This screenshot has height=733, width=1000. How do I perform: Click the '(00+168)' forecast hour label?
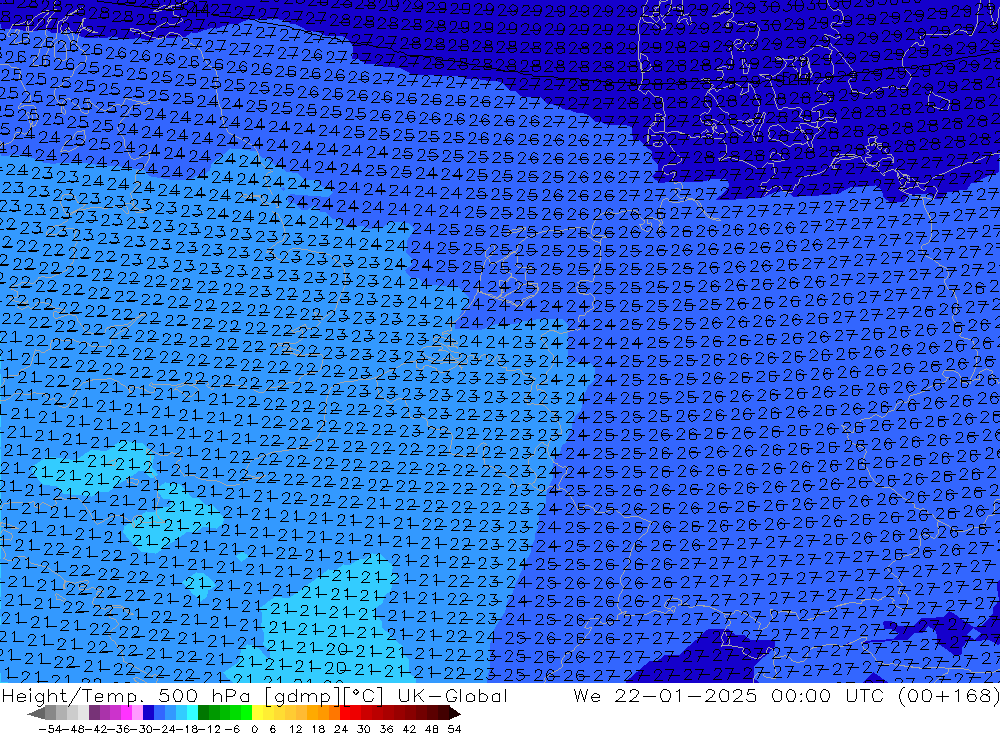click(x=948, y=696)
